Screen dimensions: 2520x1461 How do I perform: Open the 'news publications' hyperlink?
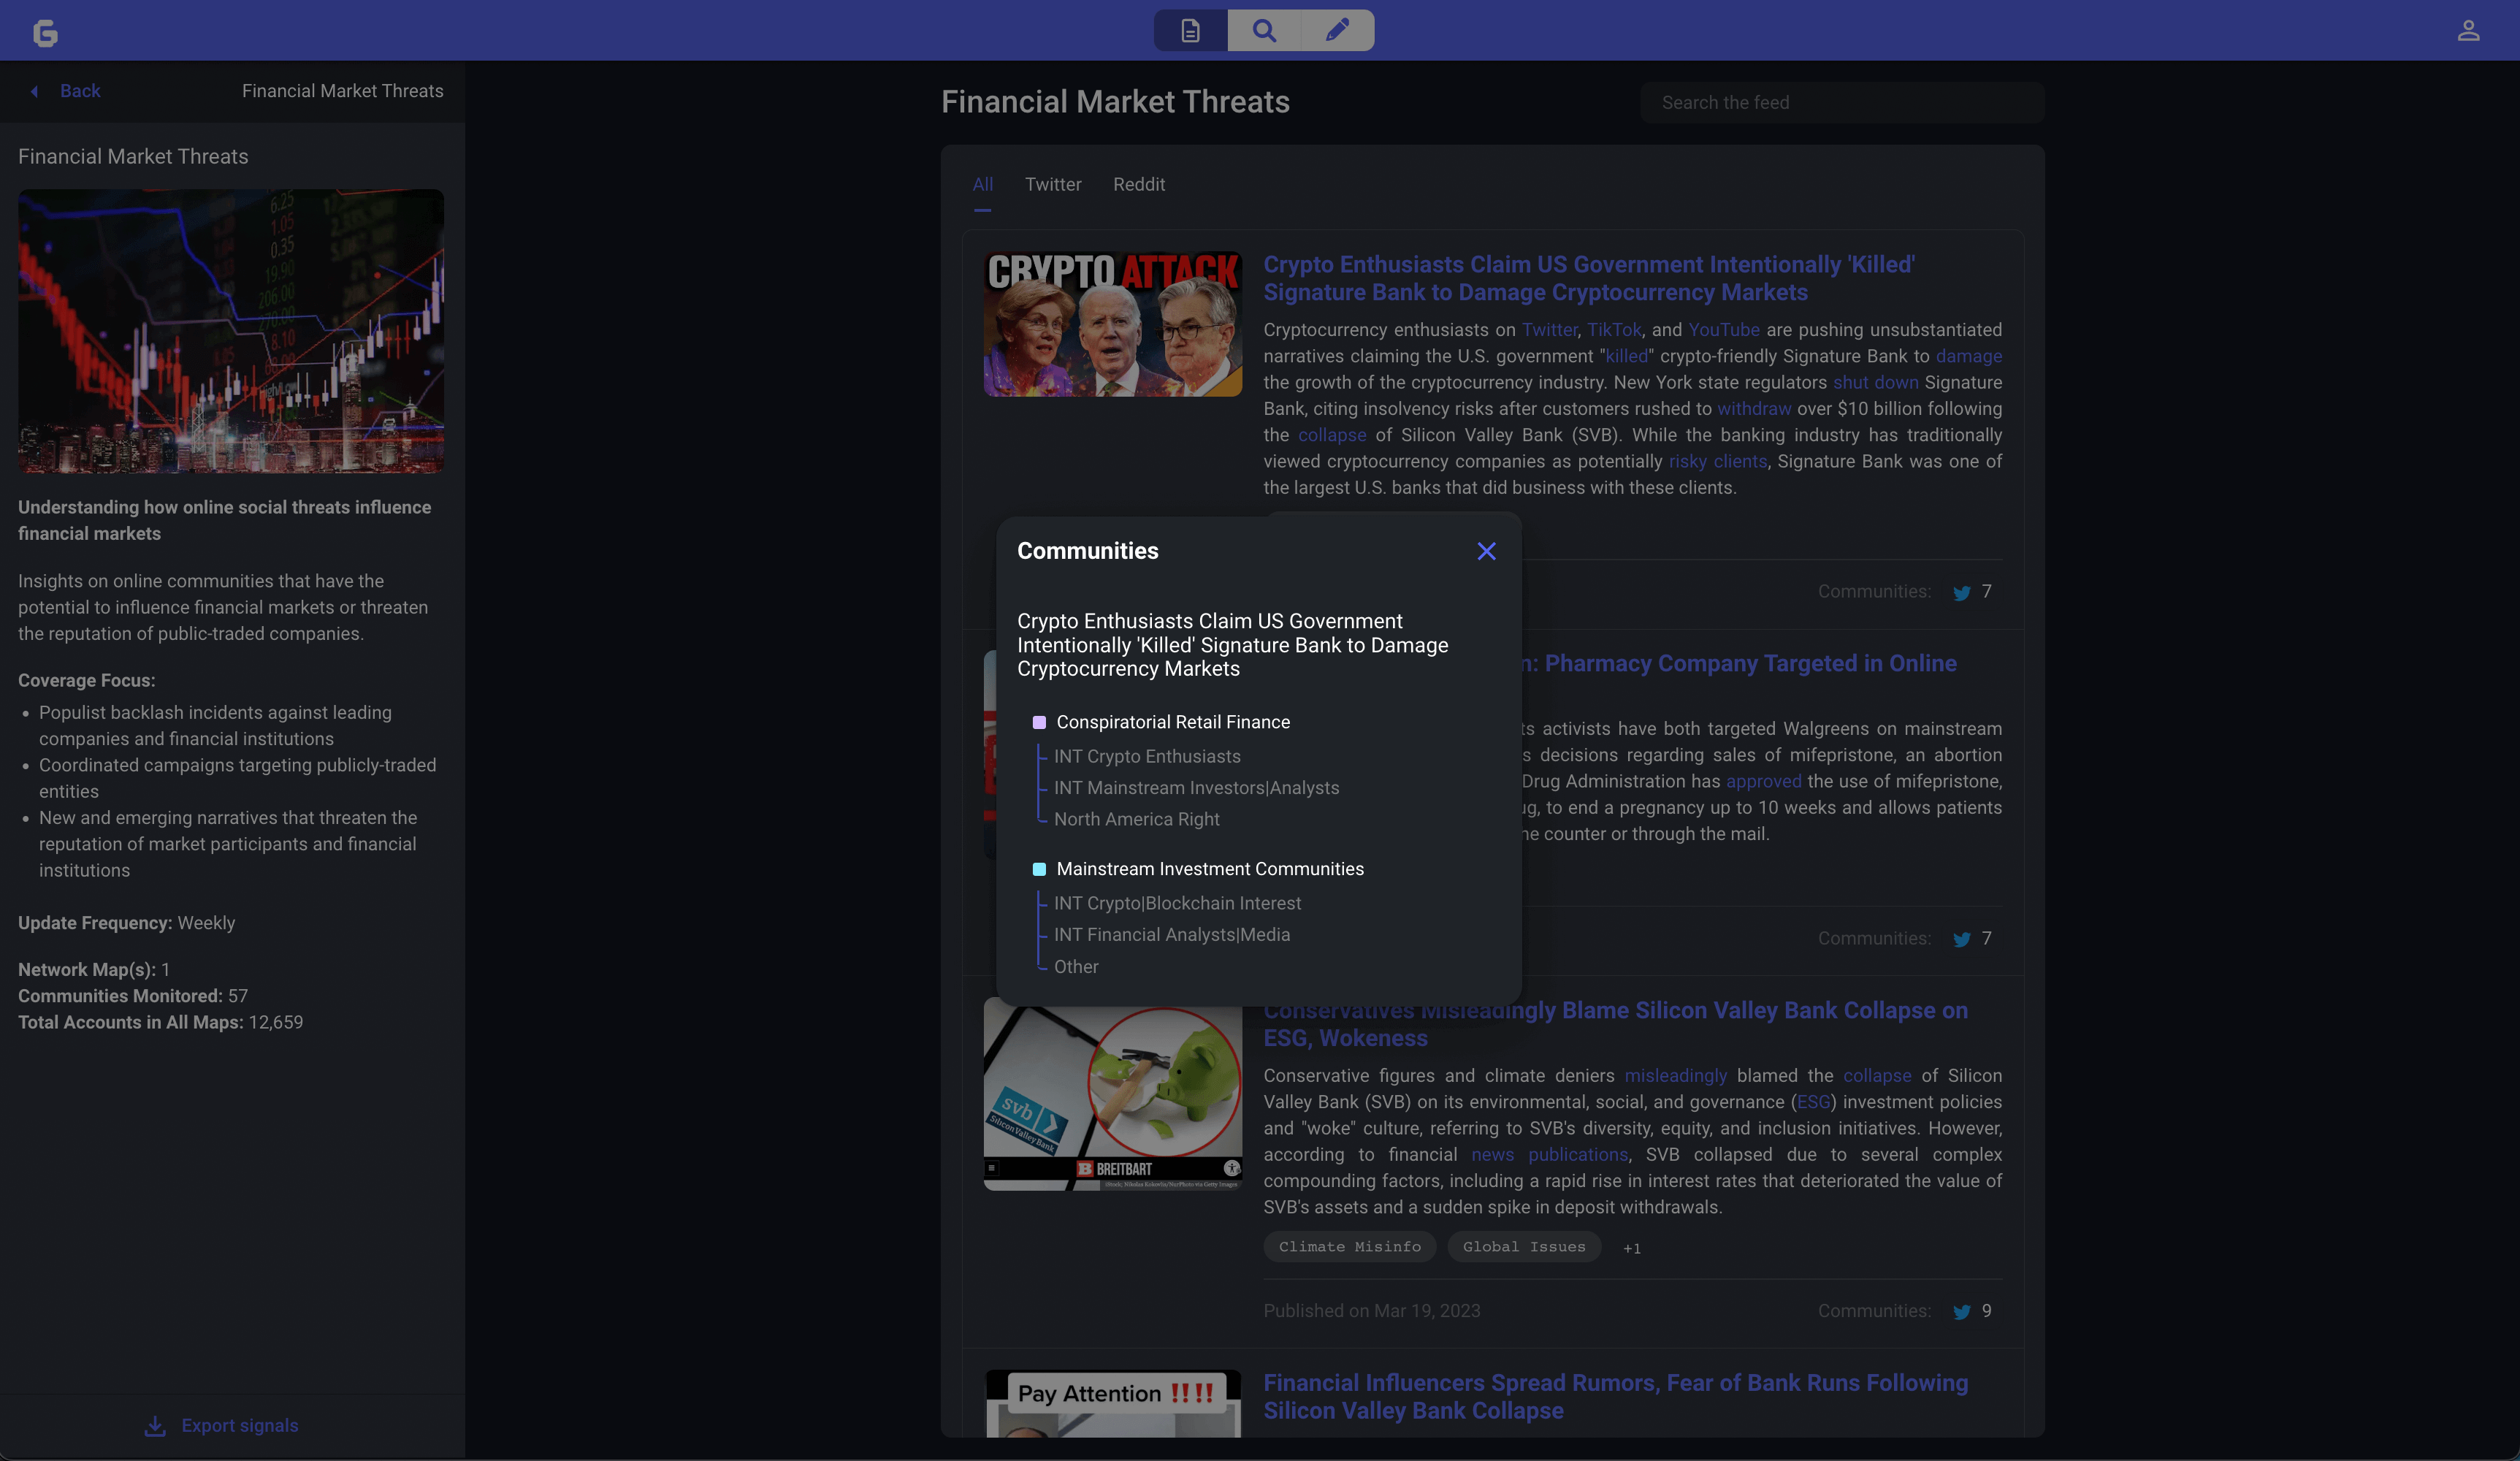[1550, 1155]
